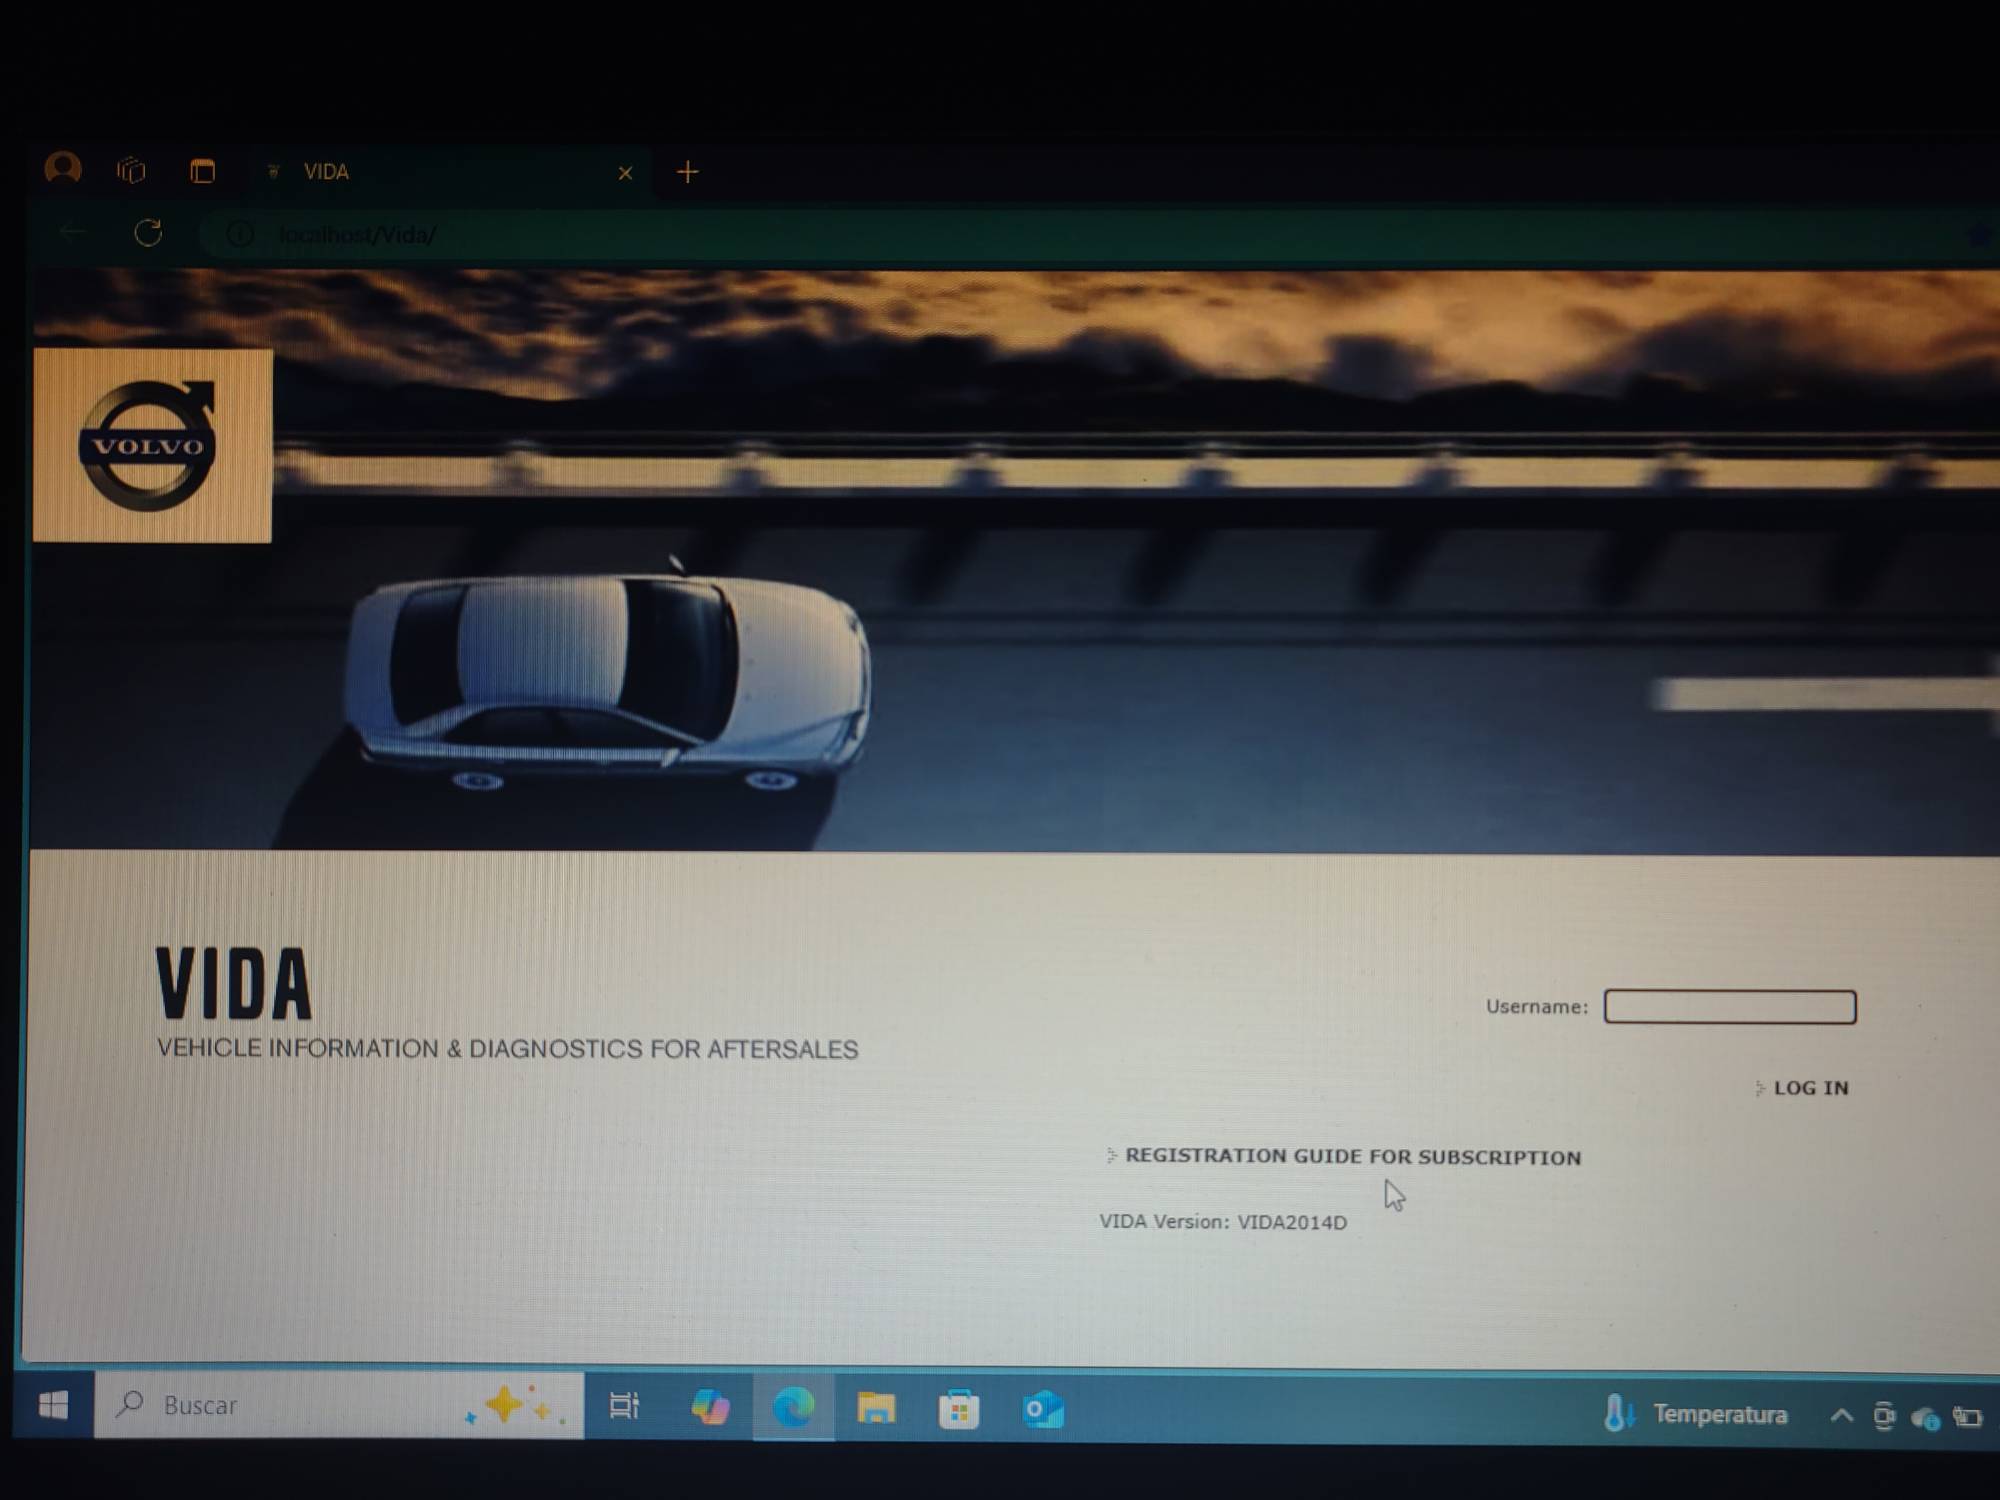Open File Explorer from the taskbar
Viewport: 2000px width, 1500px height.
876,1409
